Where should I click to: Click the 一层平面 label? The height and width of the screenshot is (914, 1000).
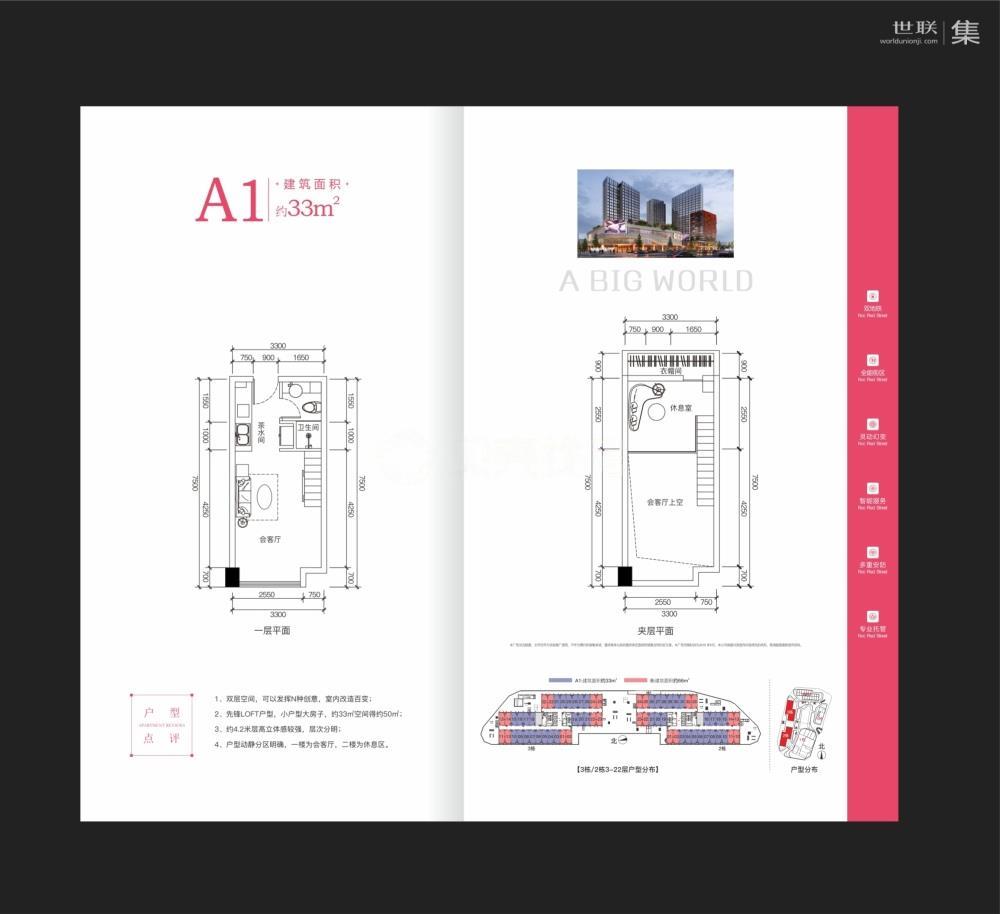pyautogui.click(x=271, y=631)
